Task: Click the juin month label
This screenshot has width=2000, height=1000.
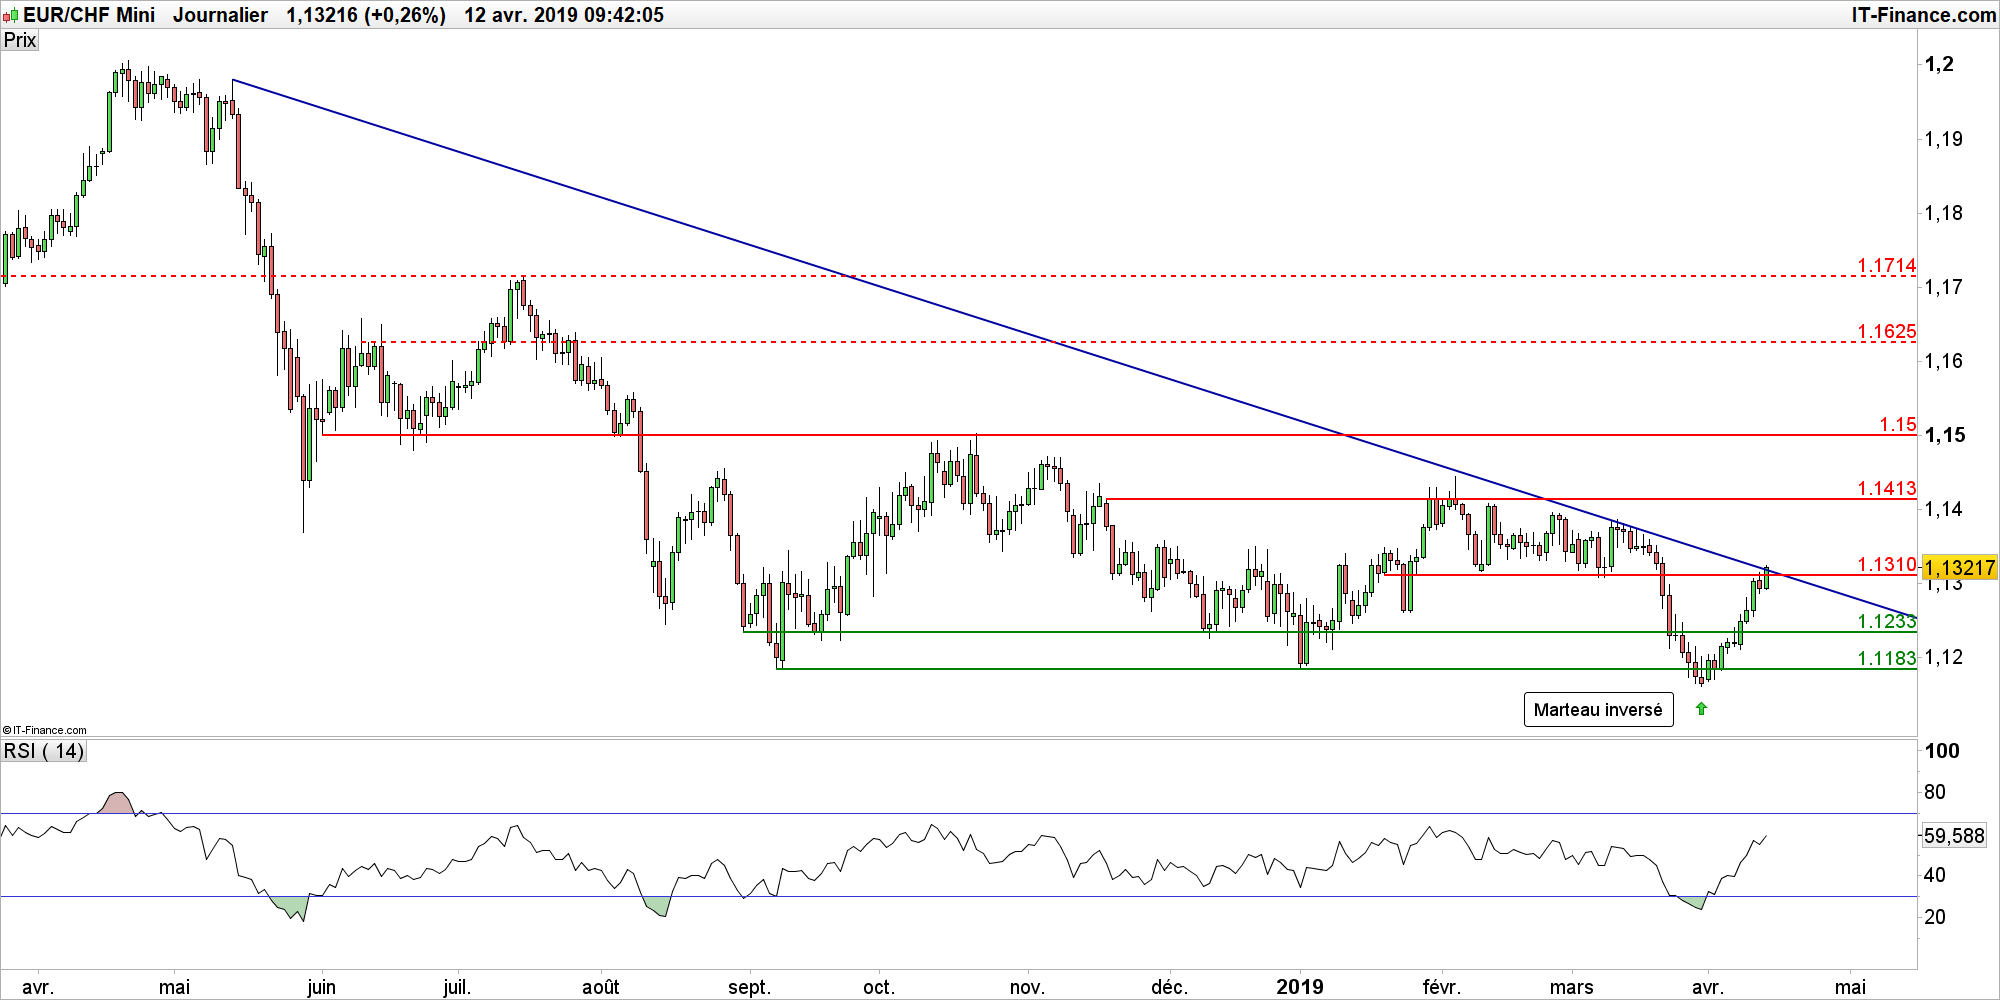Action: [x=321, y=987]
